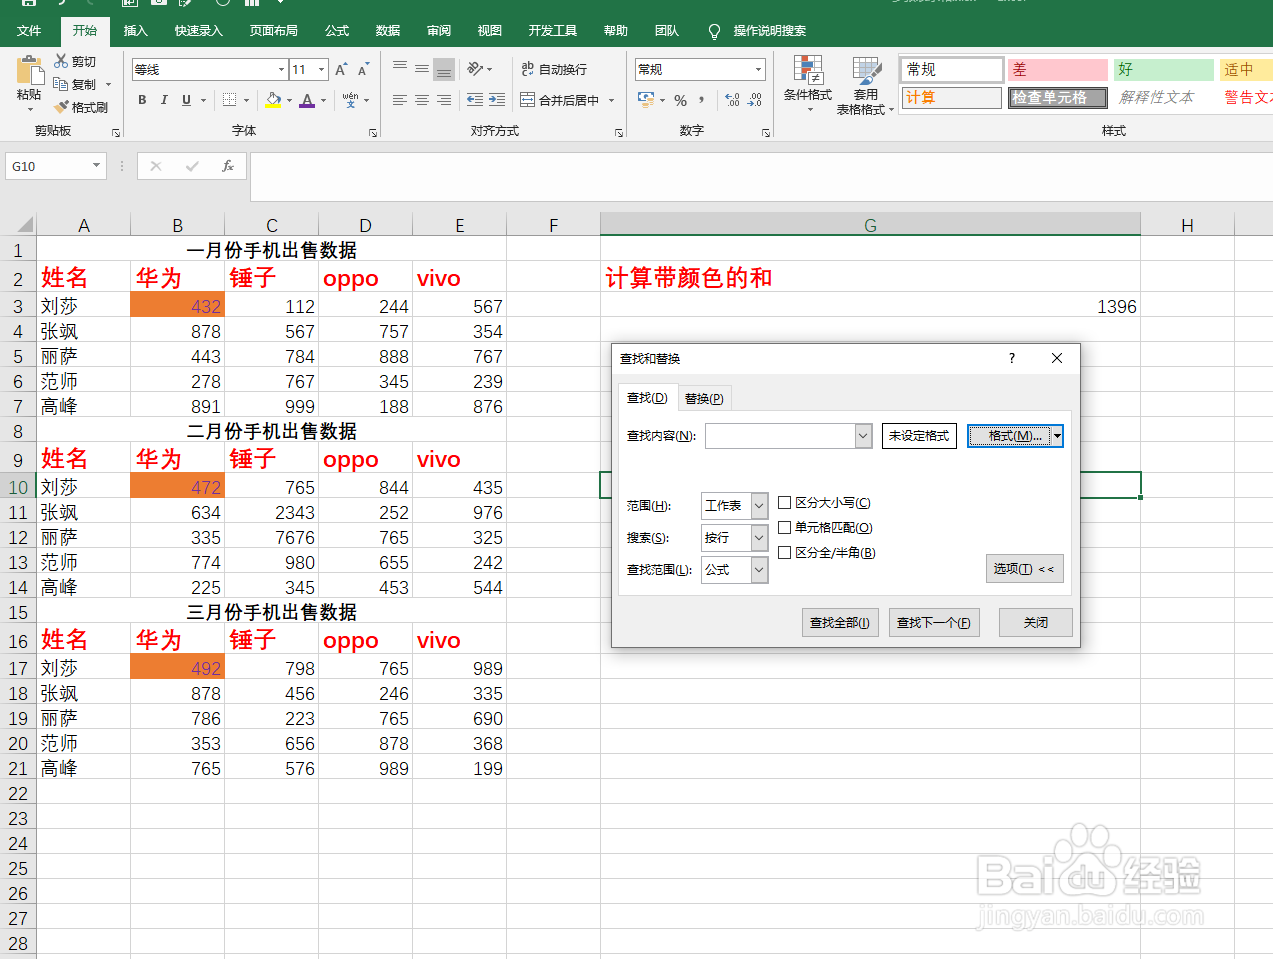The width and height of the screenshot is (1273, 959).
Task: Click the 查找全部 find all button
Action: [840, 621]
